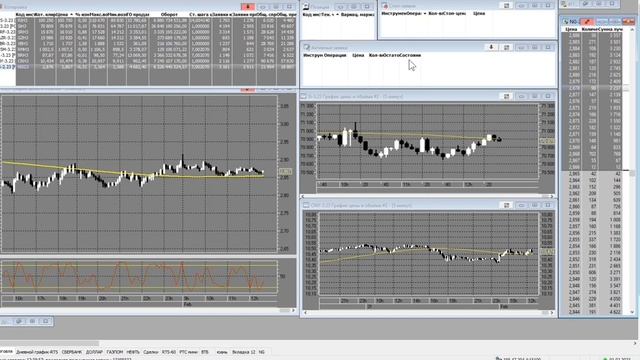Click the upper right chart window title icon
This screenshot has width=640, height=360.
304,96
